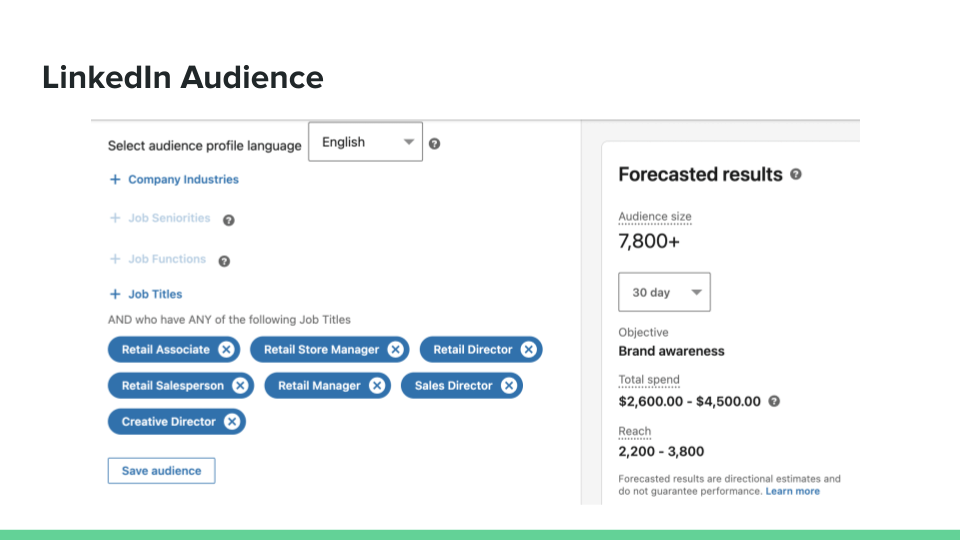
Task: Open the 30 day forecast dropdown
Action: 664,293
